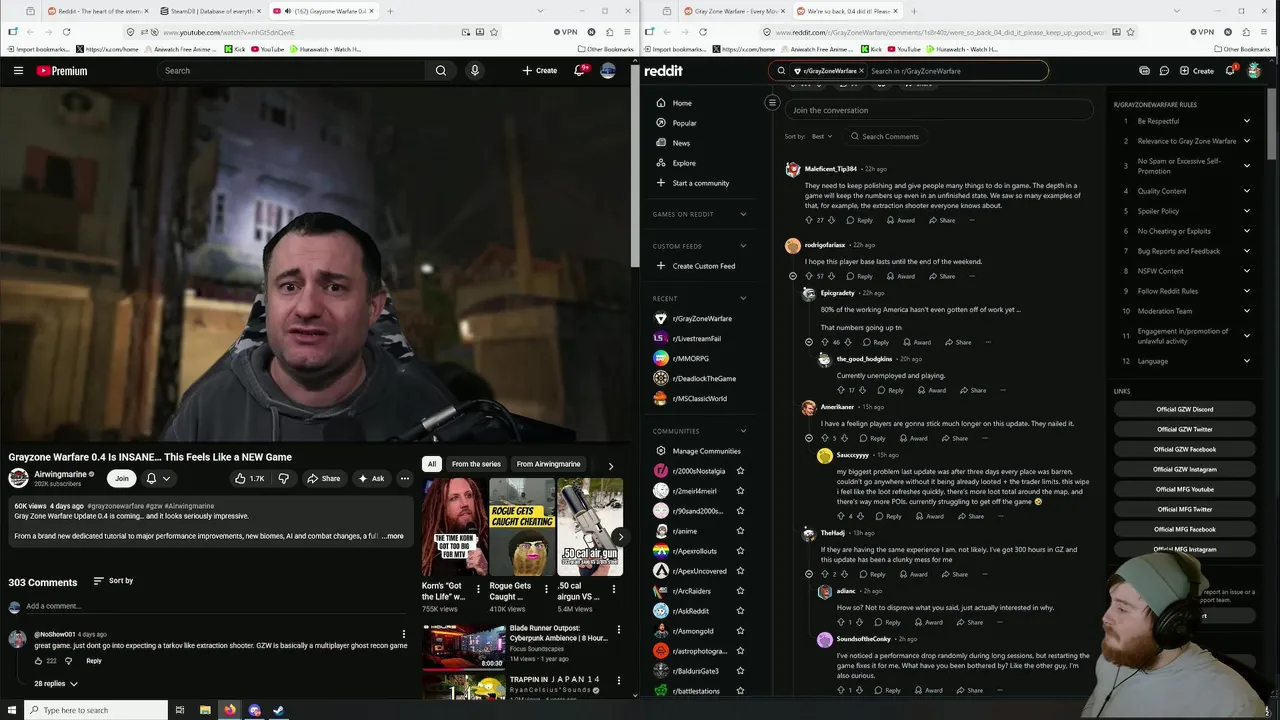Screen dimensions: 1280x720
Task: Click the YouTube search magnifier button
Action: point(441,71)
